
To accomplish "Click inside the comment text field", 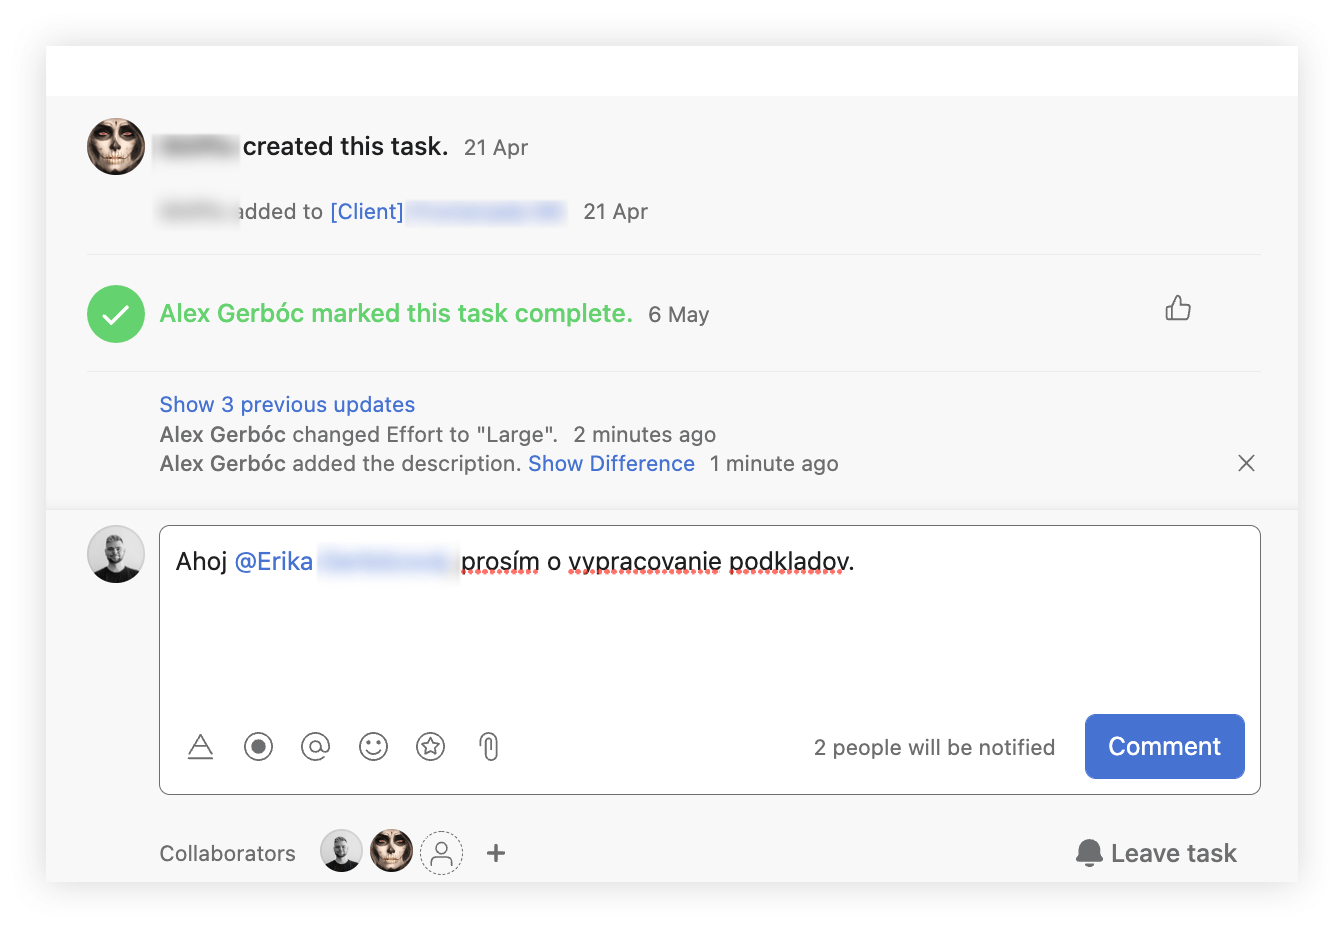I will 708,630.
